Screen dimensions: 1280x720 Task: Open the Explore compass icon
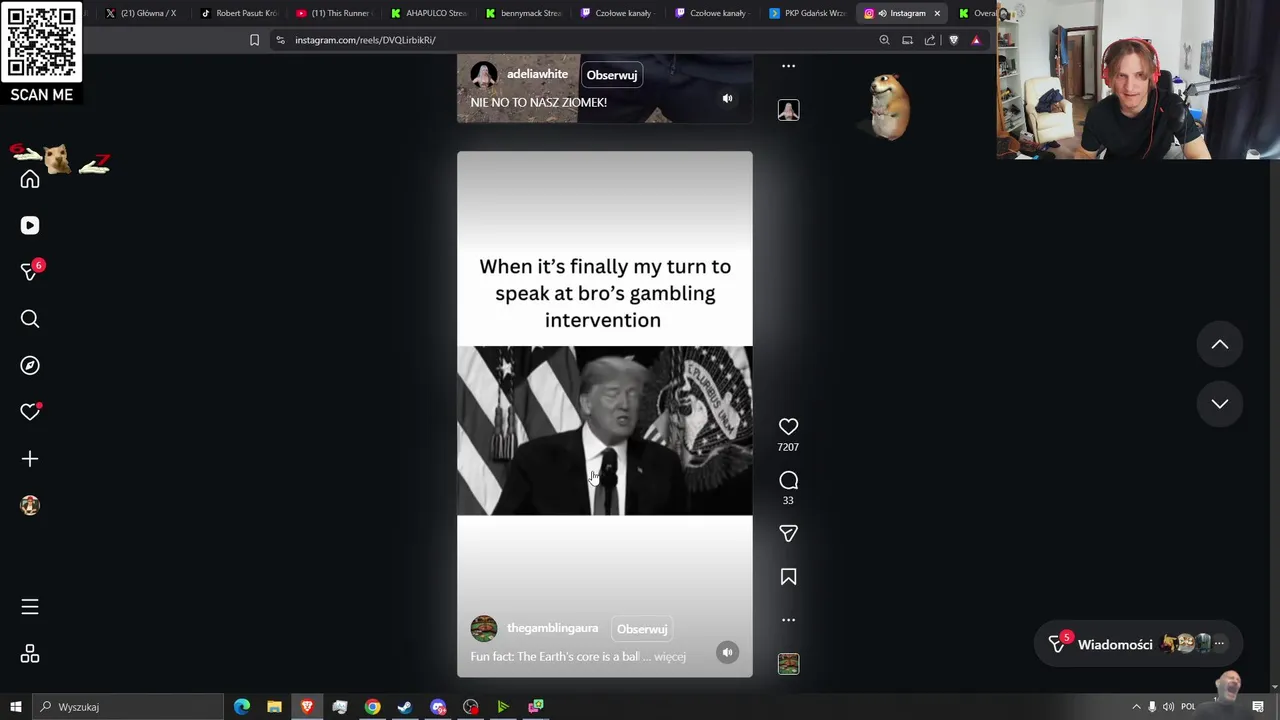(30, 366)
